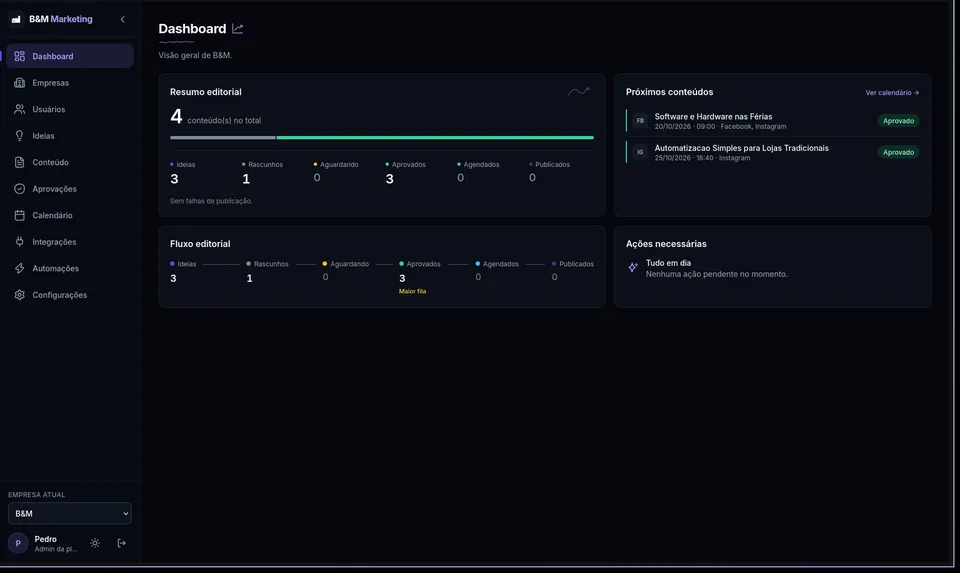The image size is (960, 573).
Task: Click Agendados stage in Fluxo editorial
Action: click(x=497, y=271)
